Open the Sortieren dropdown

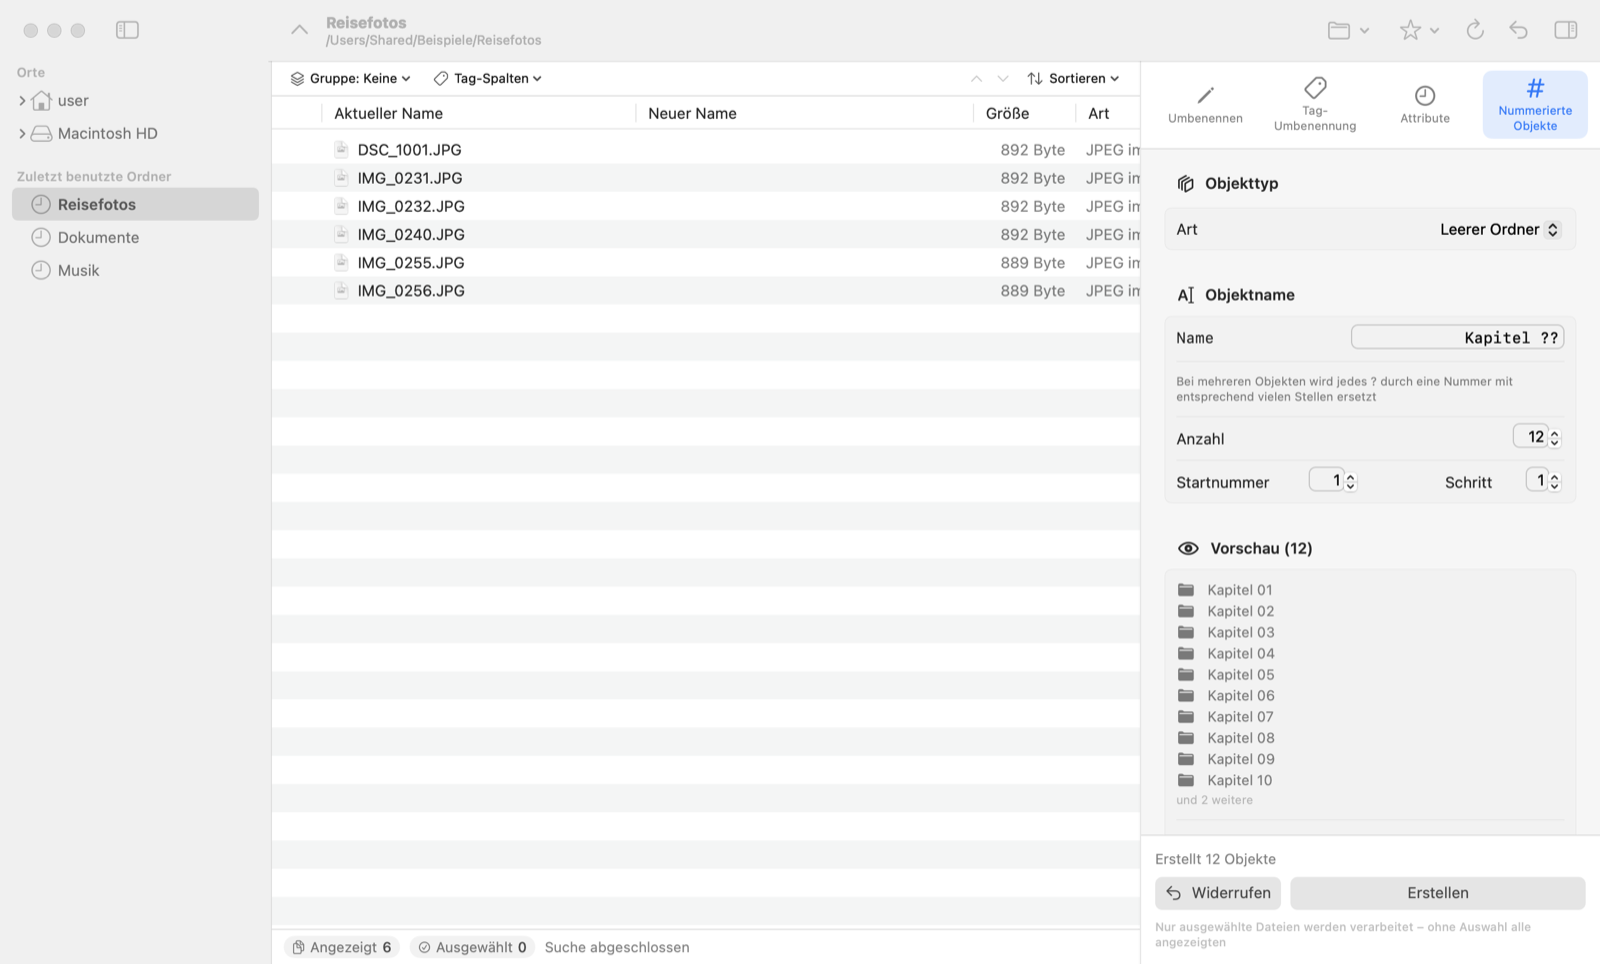pos(1073,78)
